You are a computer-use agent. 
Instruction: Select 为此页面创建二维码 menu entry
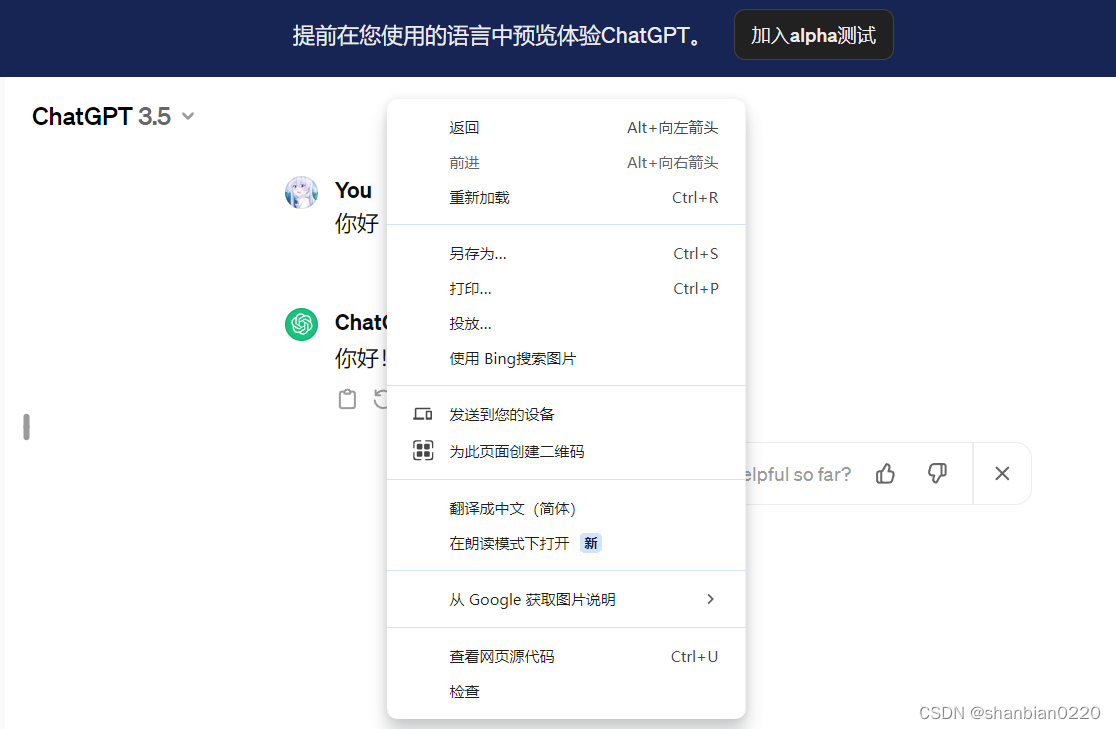point(566,451)
